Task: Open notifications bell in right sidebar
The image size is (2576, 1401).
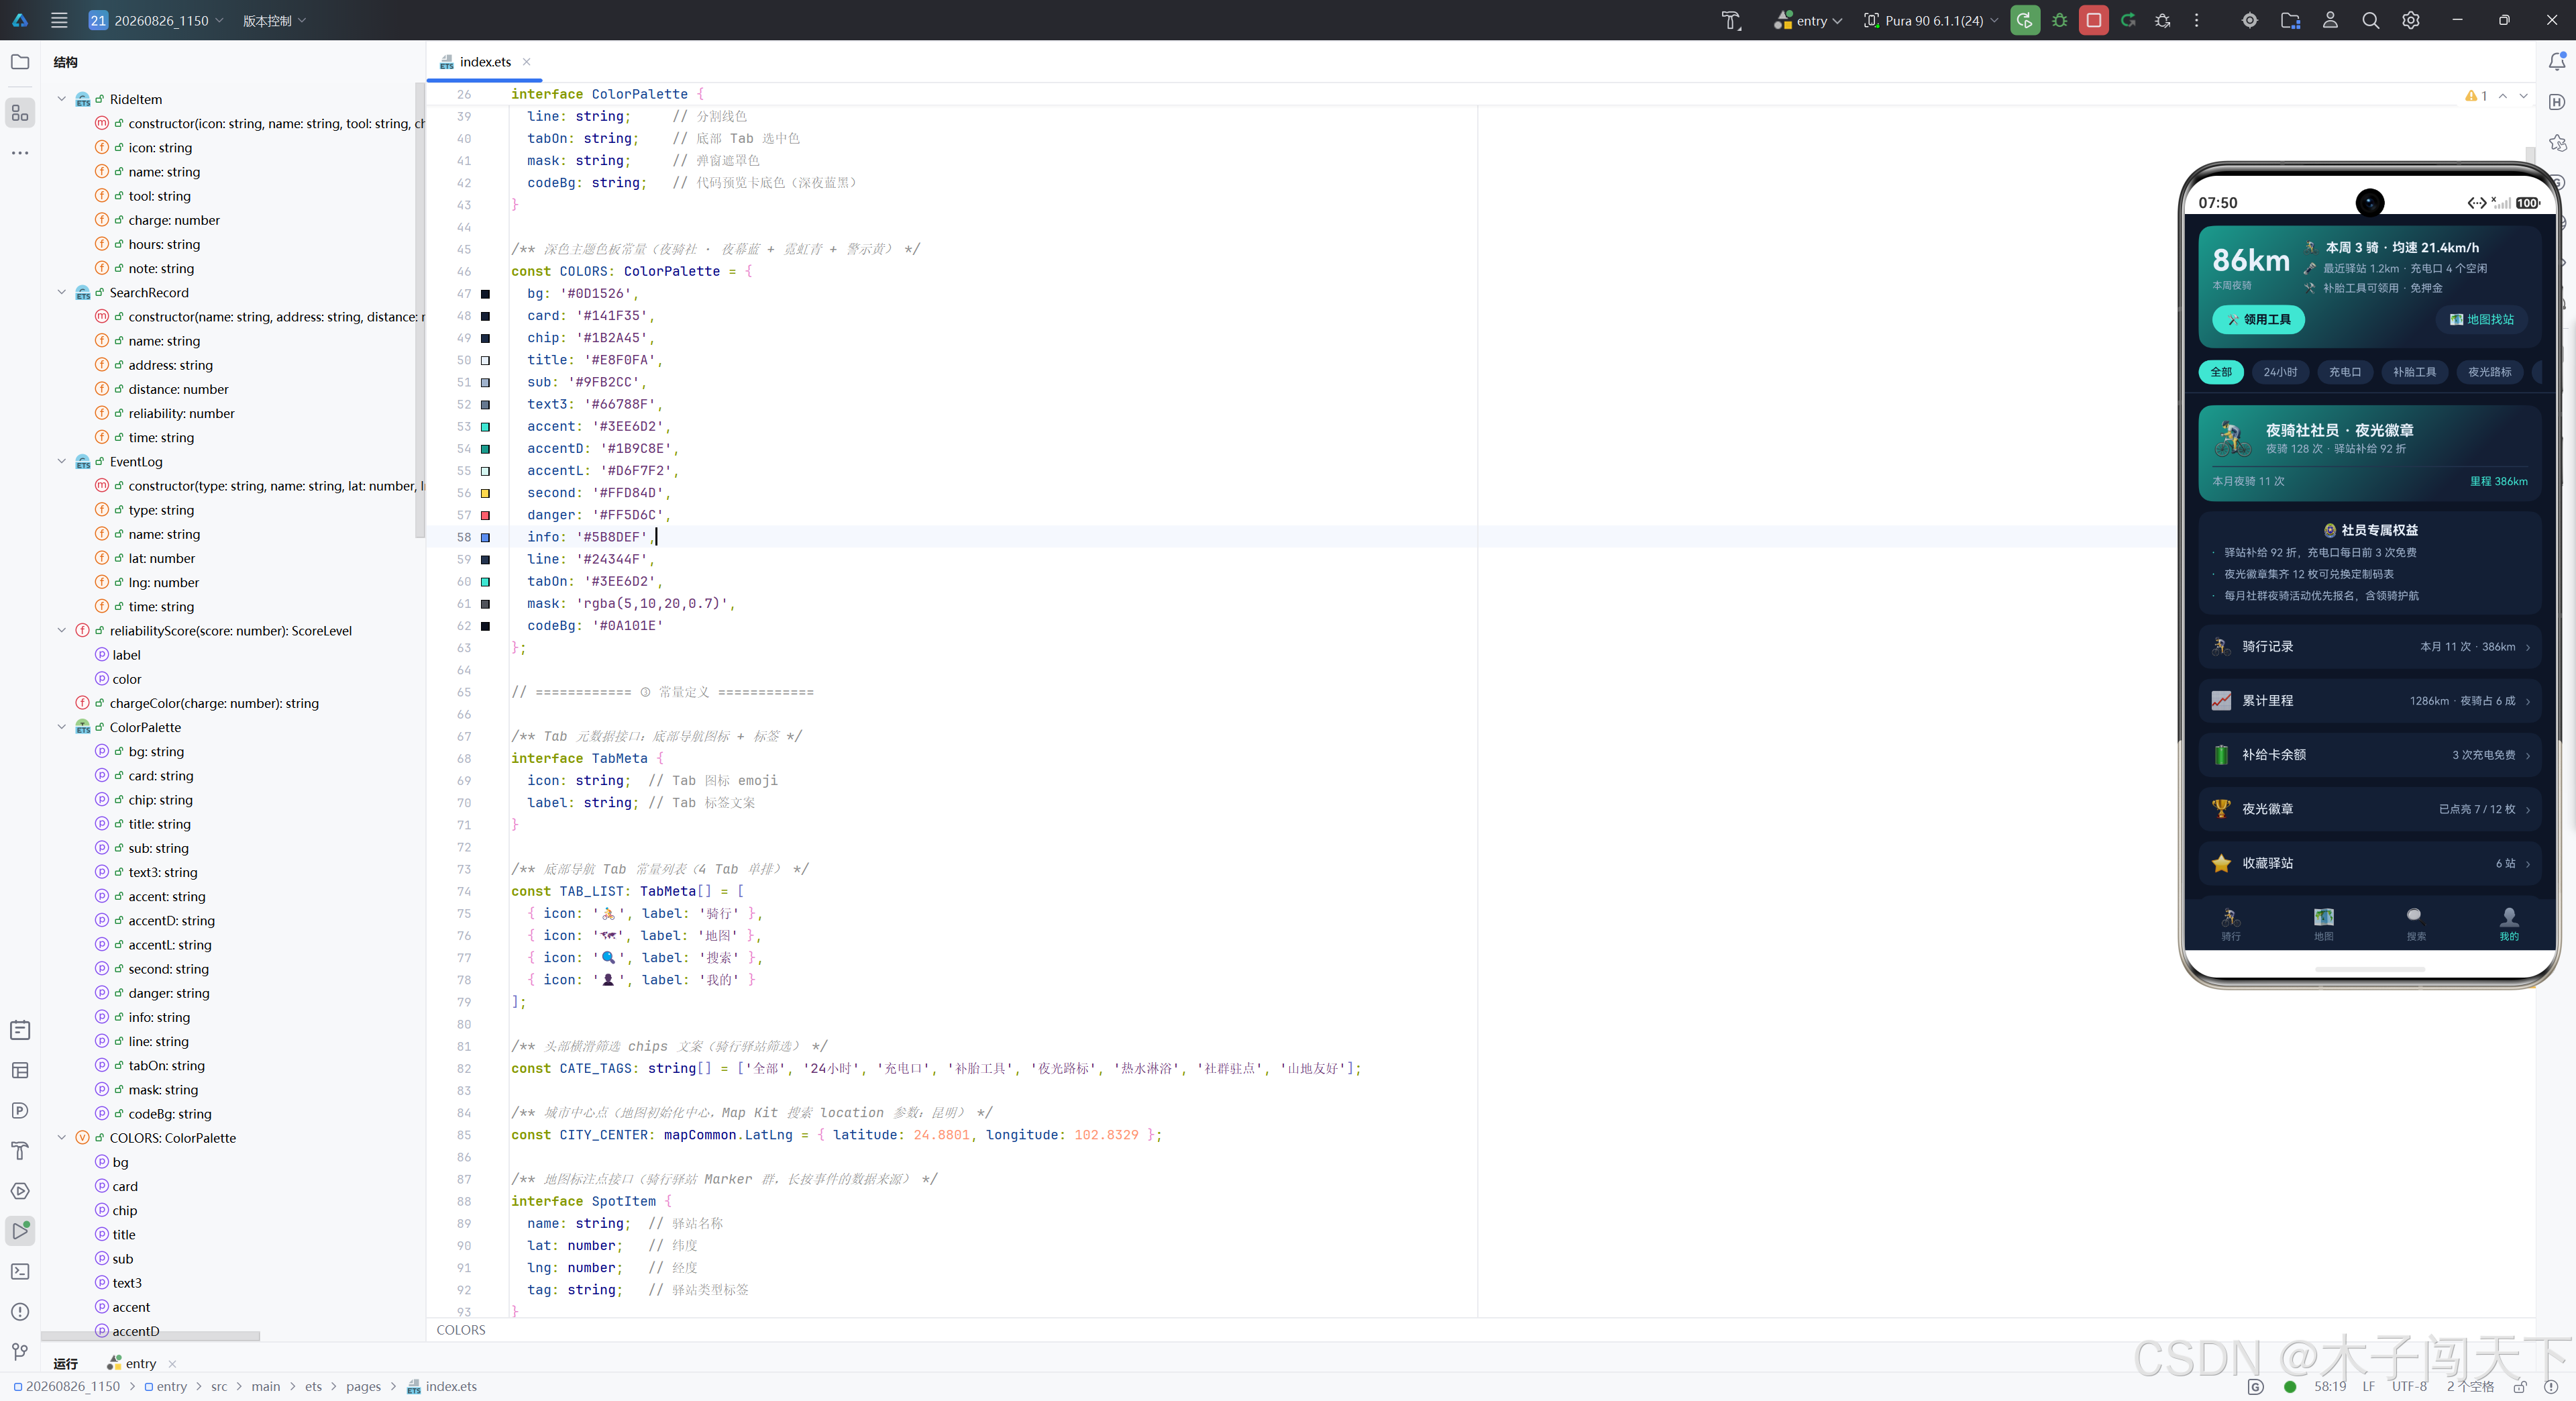Action: pos(2557,62)
